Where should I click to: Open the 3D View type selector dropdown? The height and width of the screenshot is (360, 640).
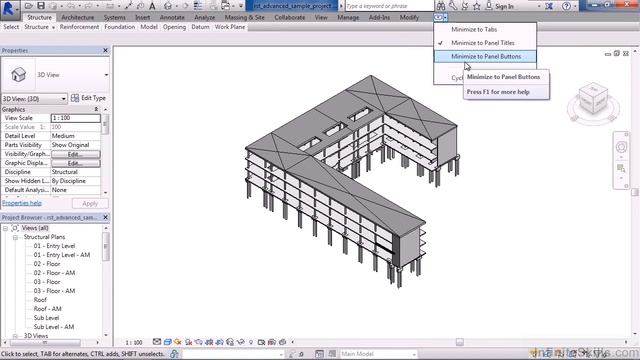coord(106,75)
